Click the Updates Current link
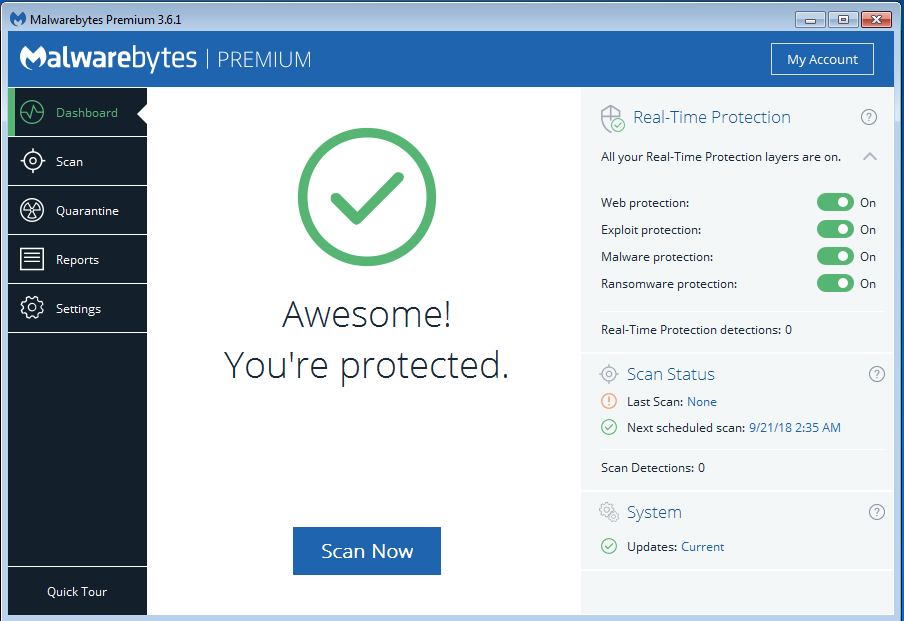The width and height of the screenshot is (904, 621). pos(702,547)
